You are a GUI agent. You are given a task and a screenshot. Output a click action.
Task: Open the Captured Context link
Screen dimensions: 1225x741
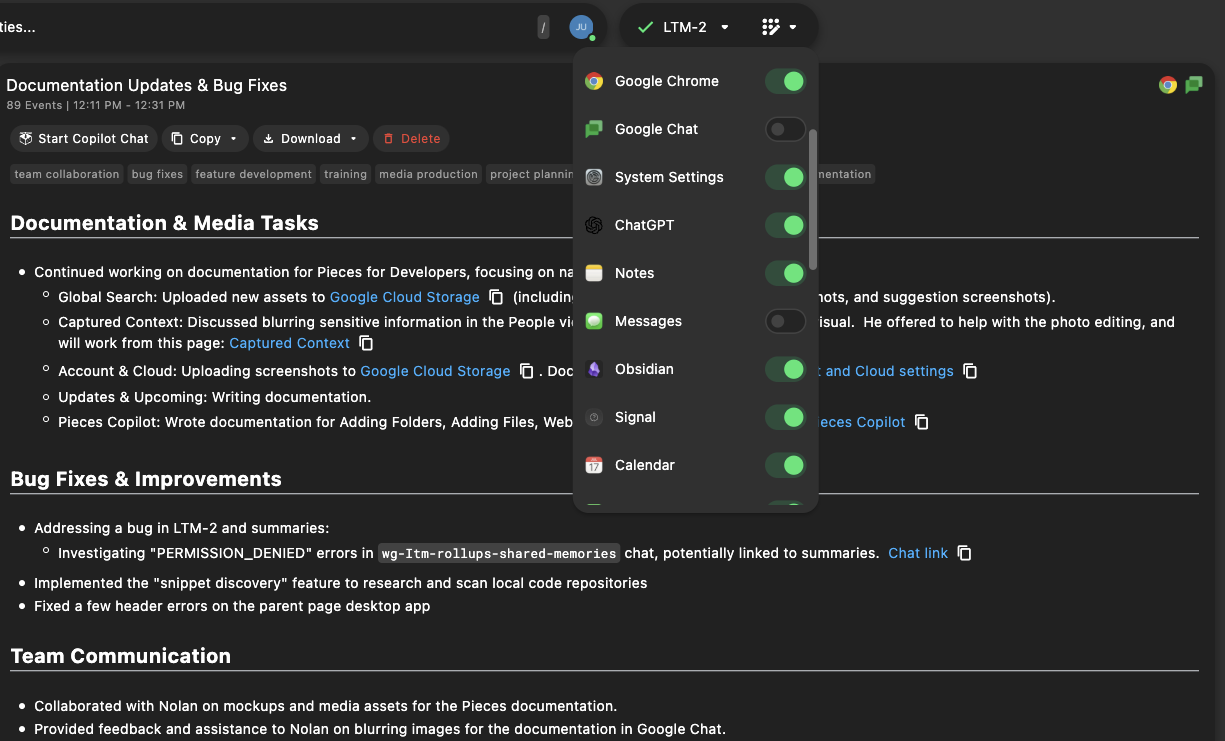coord(289,343)
